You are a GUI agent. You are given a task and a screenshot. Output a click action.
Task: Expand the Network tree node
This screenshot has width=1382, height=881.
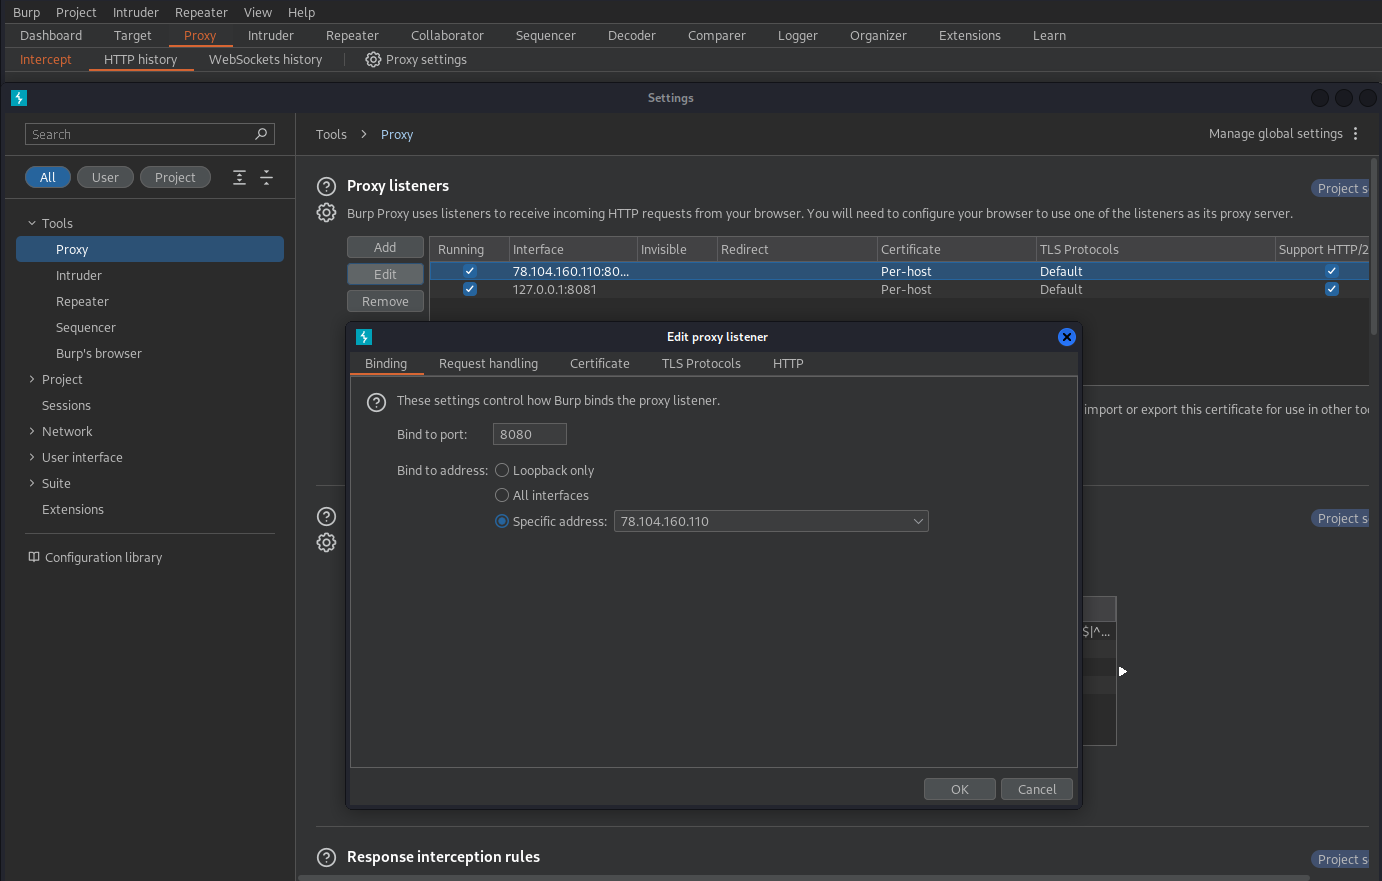coord(32,431)
